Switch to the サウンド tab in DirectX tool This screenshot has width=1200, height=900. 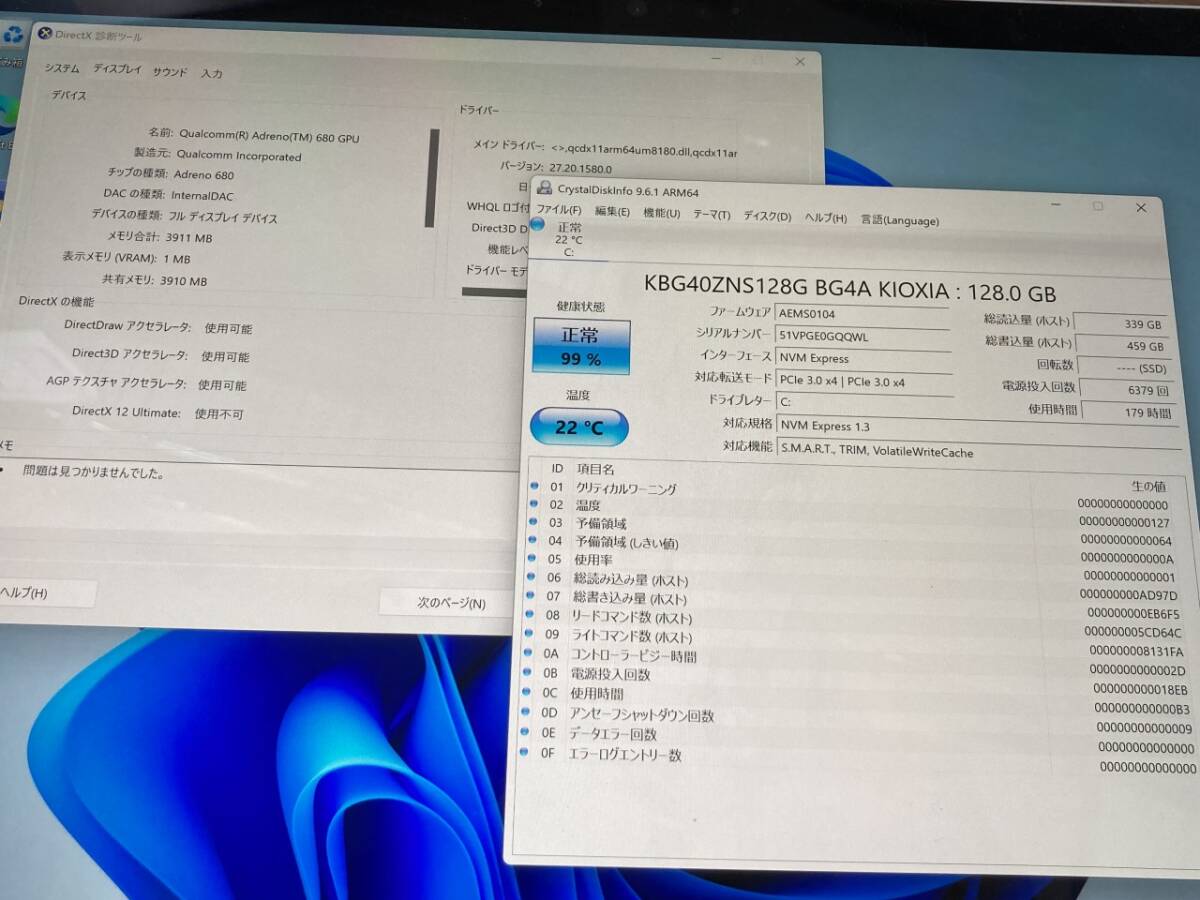pos(170,71)
